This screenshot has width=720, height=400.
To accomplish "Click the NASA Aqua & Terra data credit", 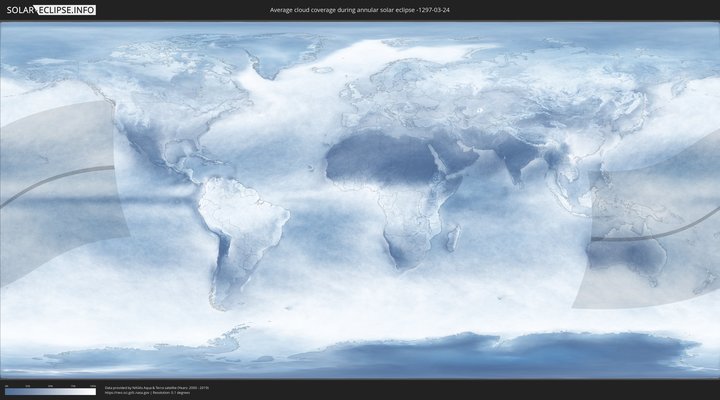I will tap(155, 386).
